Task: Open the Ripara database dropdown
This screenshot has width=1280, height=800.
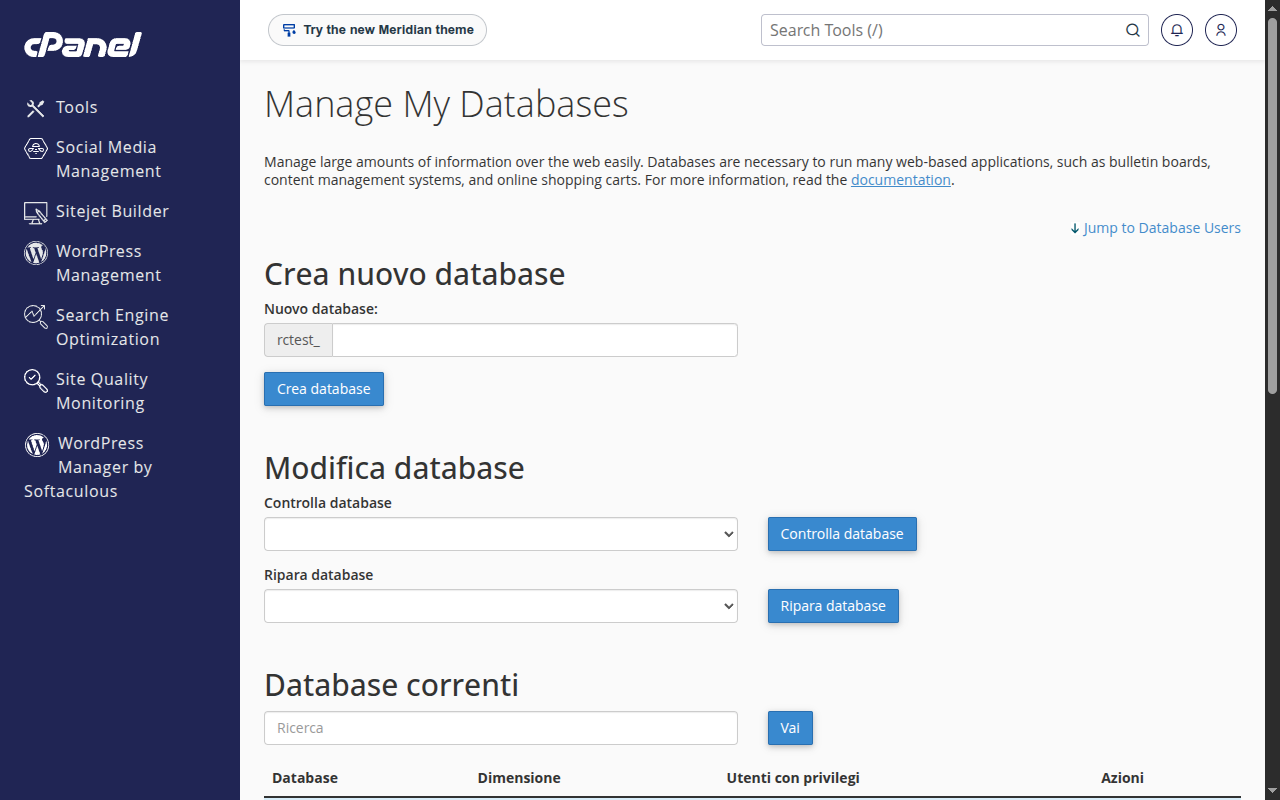Action: tap(501, 606)
